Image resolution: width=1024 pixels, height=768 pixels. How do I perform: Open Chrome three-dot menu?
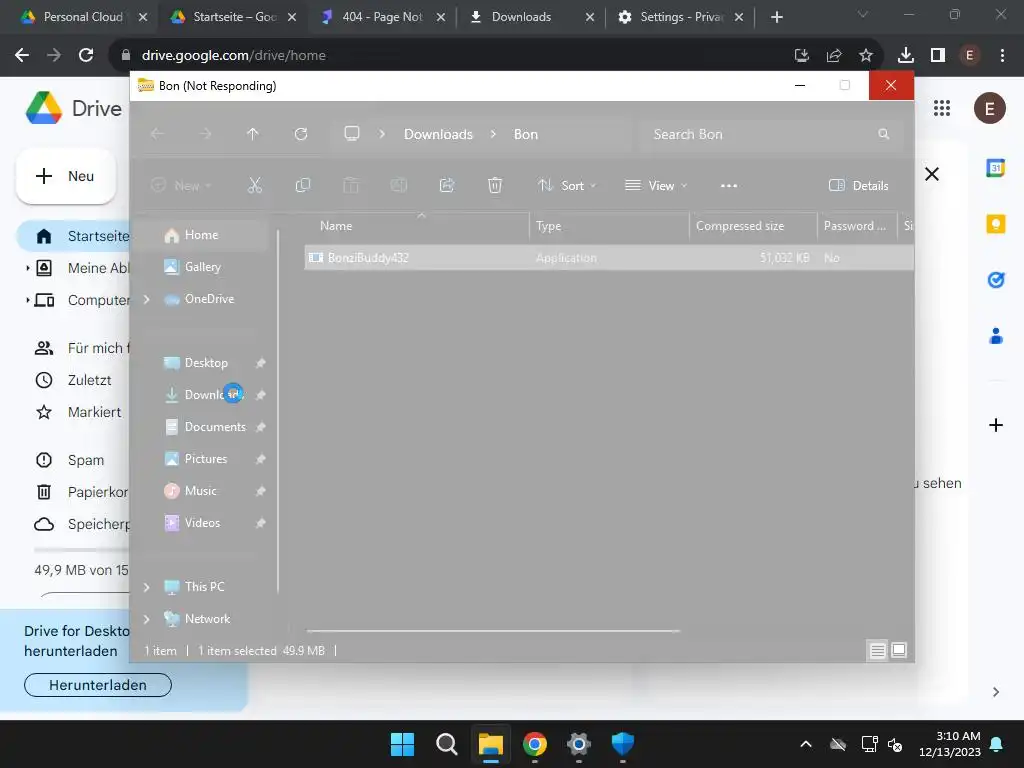tap(1002, 56)
